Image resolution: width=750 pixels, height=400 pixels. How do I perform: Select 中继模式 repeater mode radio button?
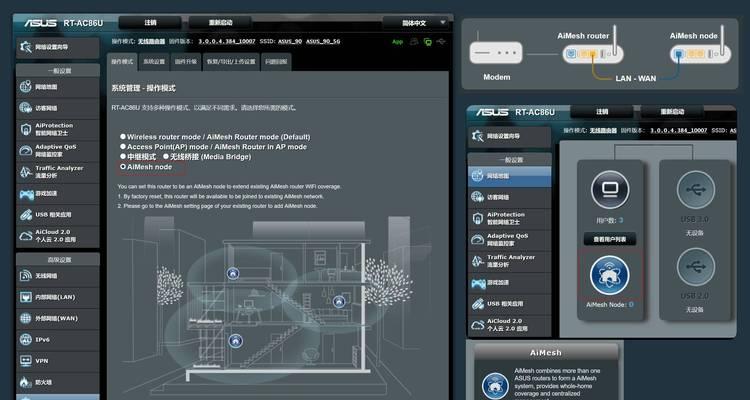coord(123,156)
